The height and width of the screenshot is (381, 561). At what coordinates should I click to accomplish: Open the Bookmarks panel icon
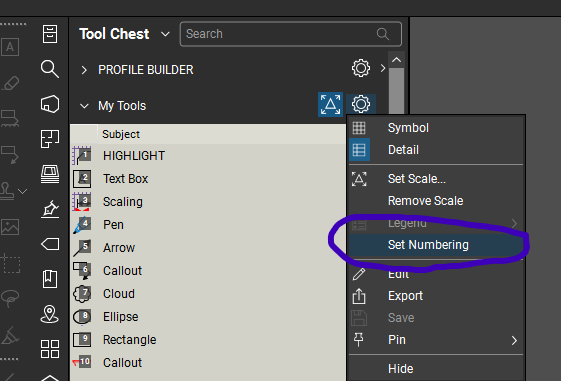tap(50, 279)
